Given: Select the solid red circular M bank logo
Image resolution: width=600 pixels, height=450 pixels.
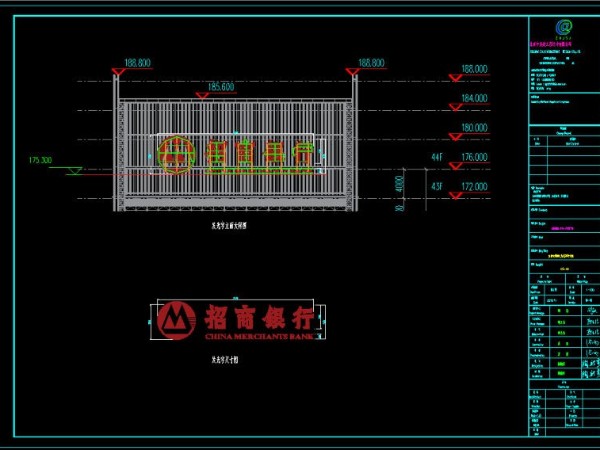Looking at the screenshot, I should (176, 320).
